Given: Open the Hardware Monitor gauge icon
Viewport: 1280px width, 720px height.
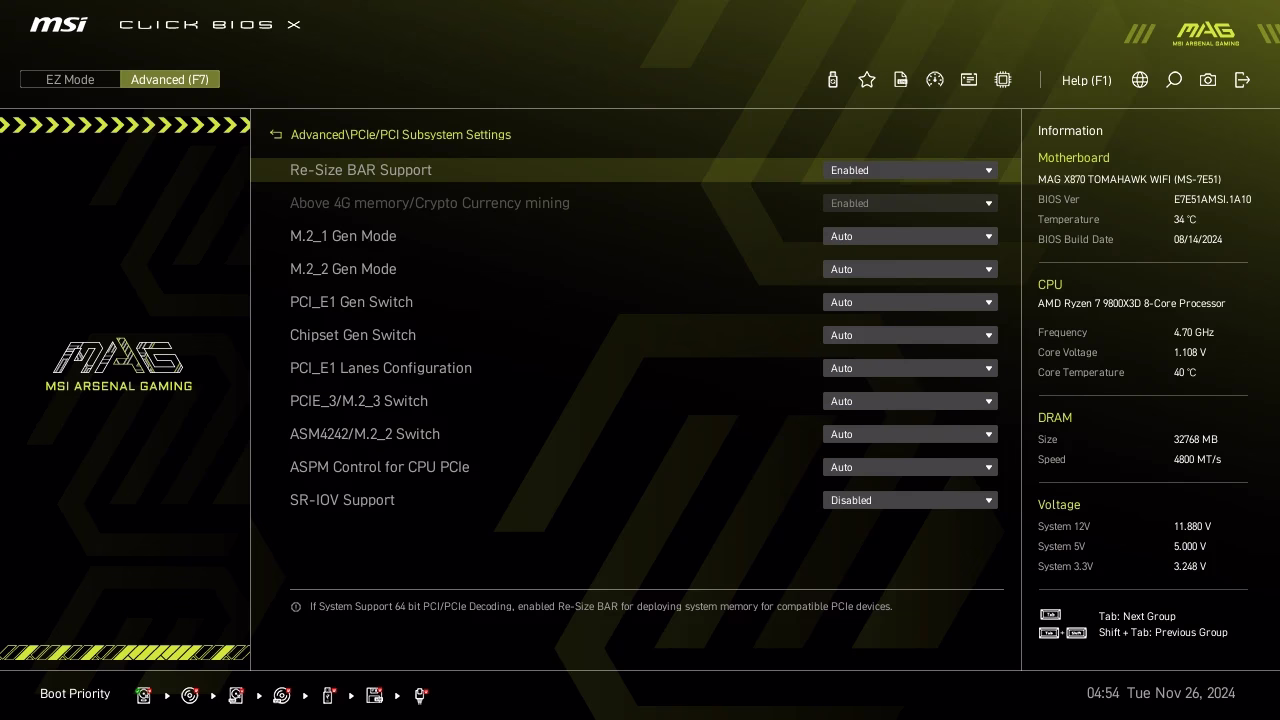Looking at the screenshot, I should [935, 80].
